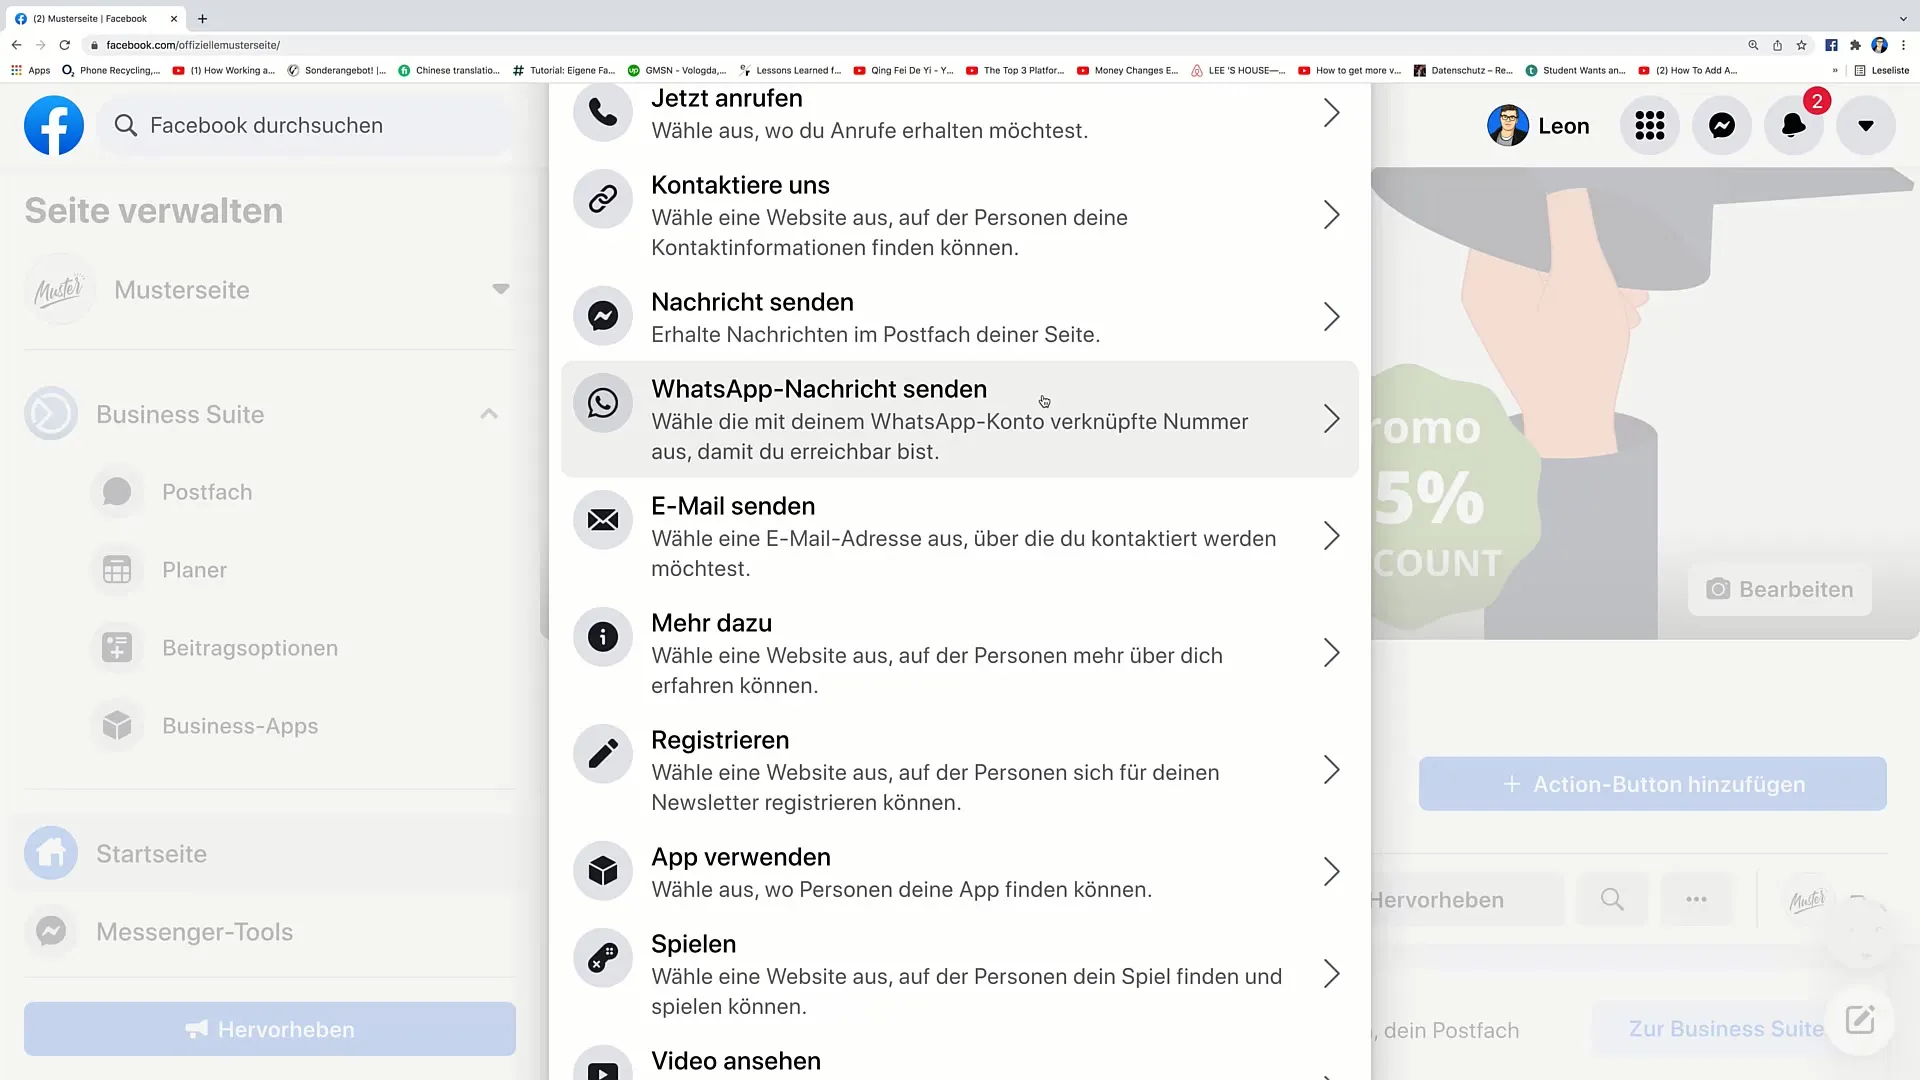Click the link icon for Kontaktiere uns
The width and height of the screenshot is (1920, 1080).
(603, 199)
